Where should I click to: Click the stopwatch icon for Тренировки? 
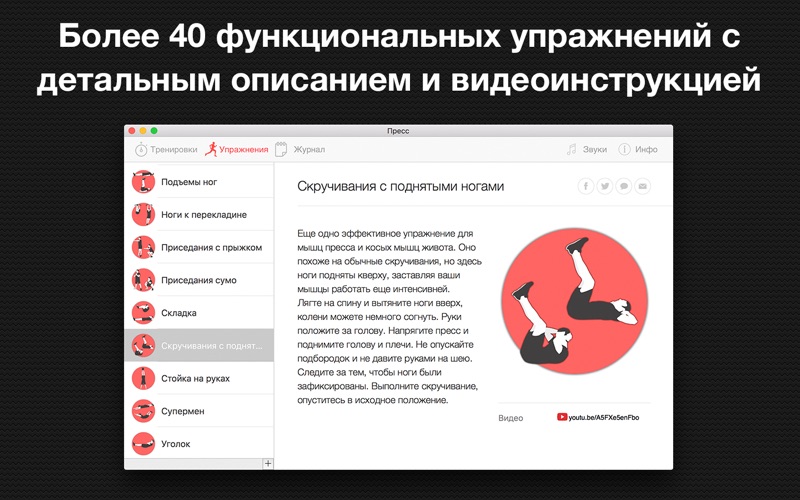point(141,149)
